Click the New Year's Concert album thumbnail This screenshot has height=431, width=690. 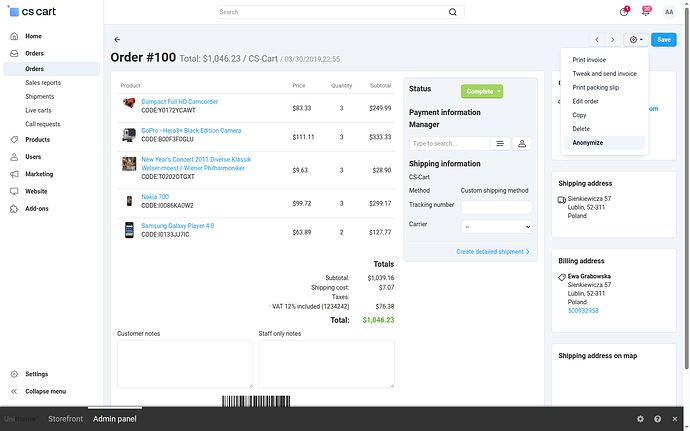click(x=129, y=164)
